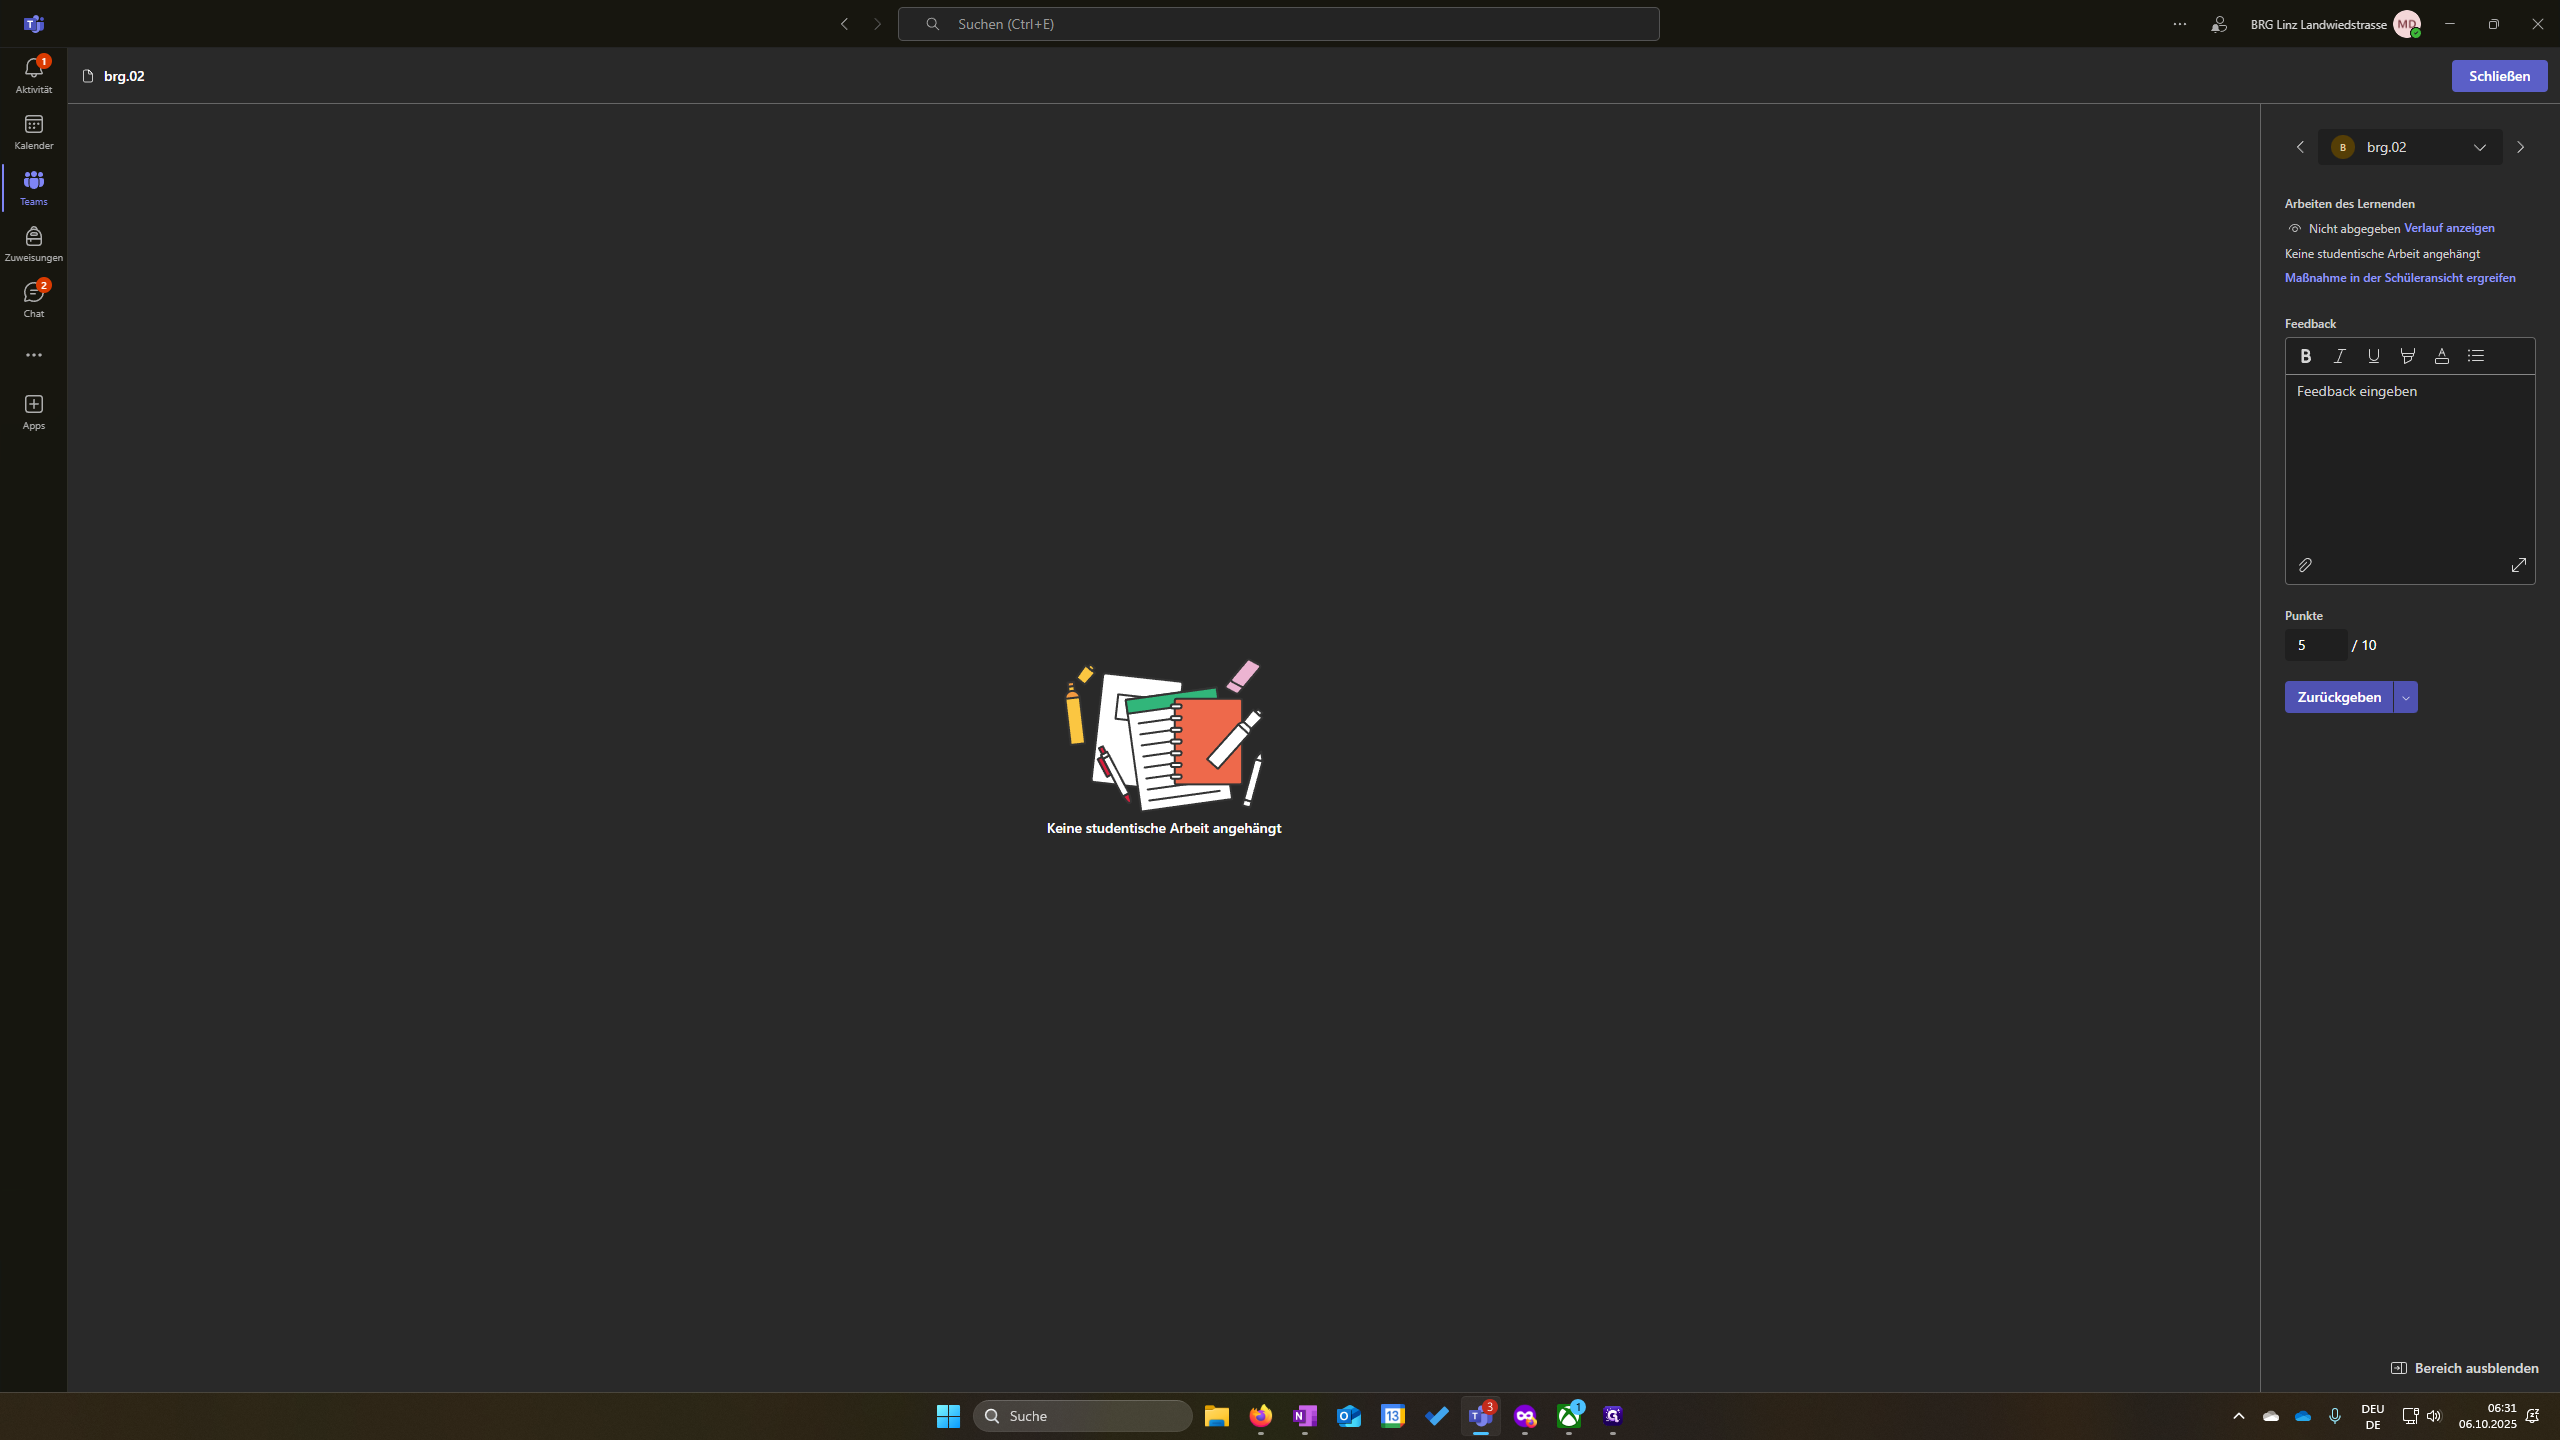Open the brg.02 student selector dropdown
This screenshot has width=2560, height=1440.
point(2410,147)
